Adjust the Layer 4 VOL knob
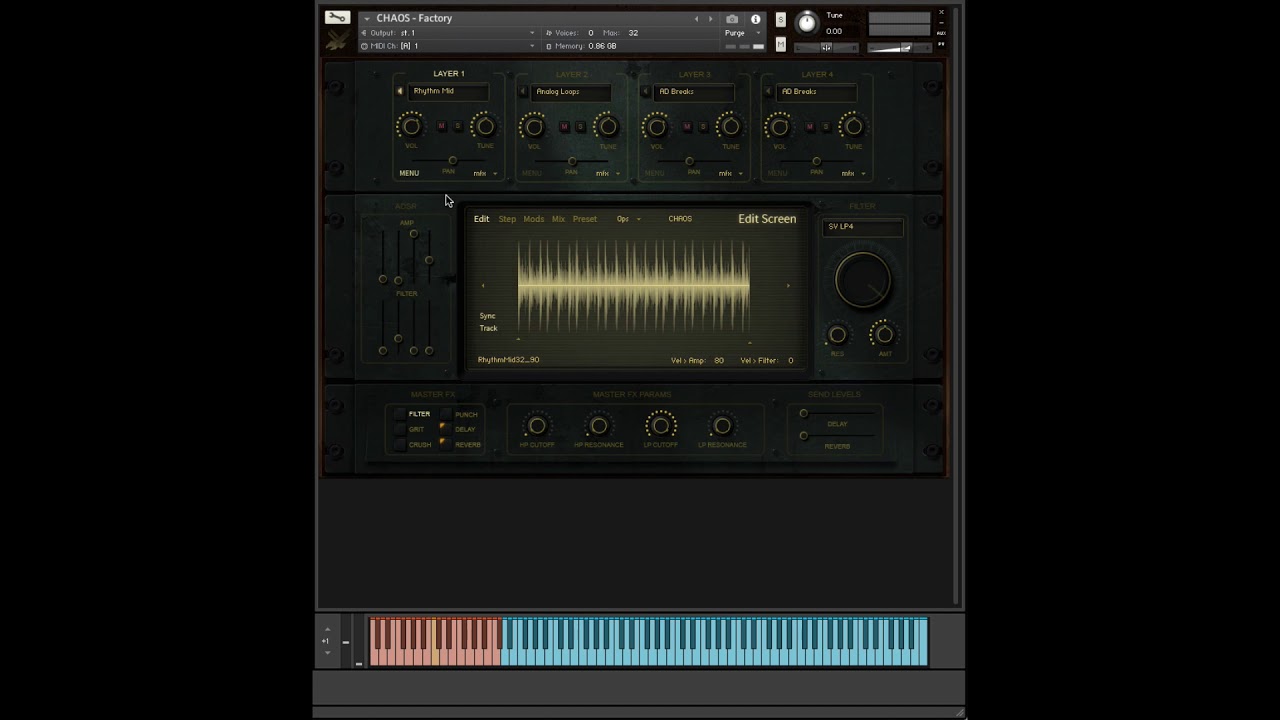 [x=779, y=126]
